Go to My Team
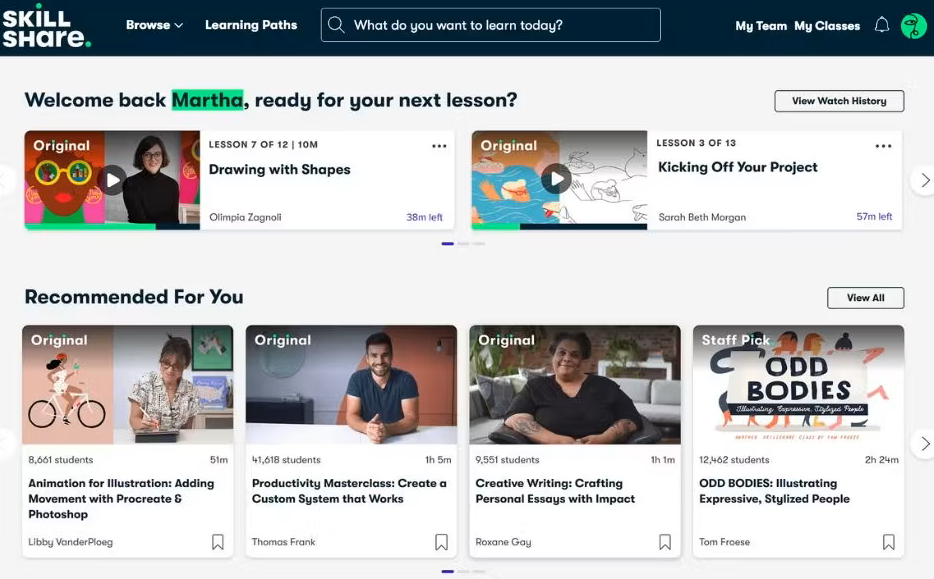This screenshot has height=579, width=934. click(761, 26)
